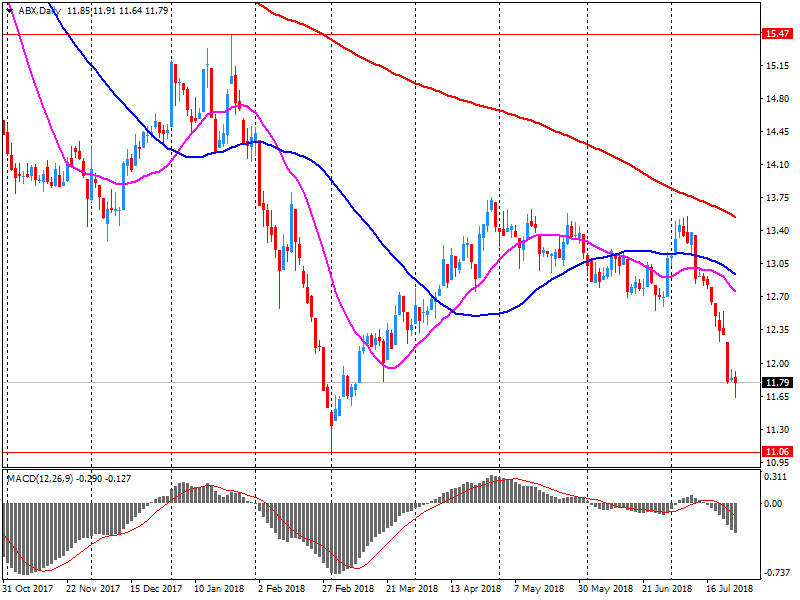The width and height of the screenshot is (800, 600).
Task: Click the OHLC values 11.85 11.91 11.64 11.79
Action: [x=117, y=10]
